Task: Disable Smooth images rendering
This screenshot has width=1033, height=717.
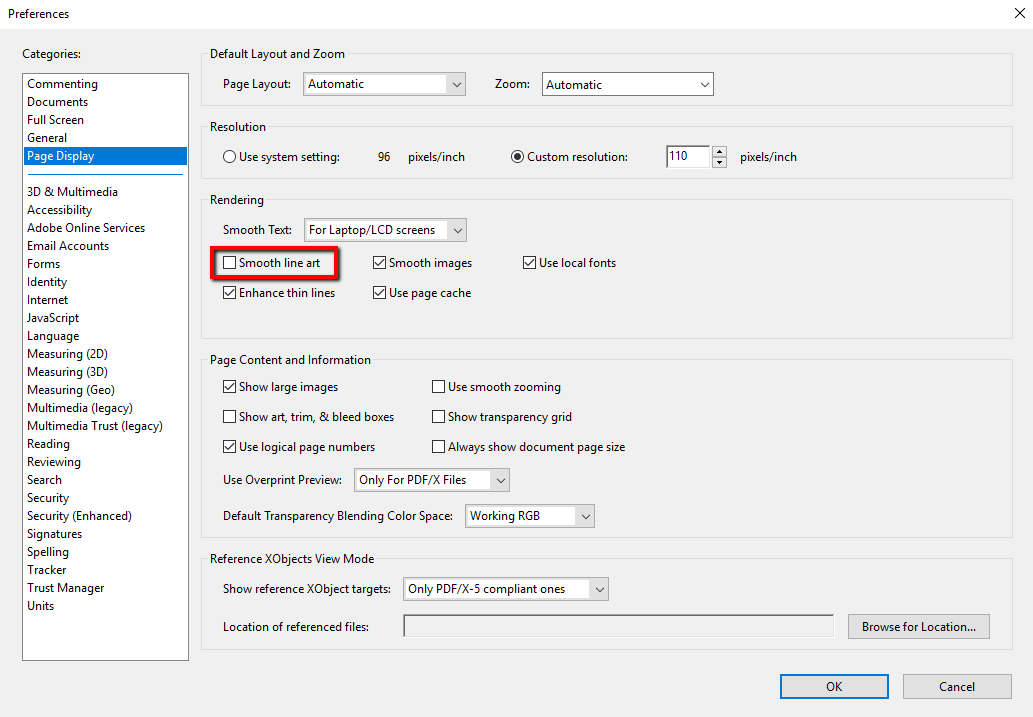Action: [379, 262]
